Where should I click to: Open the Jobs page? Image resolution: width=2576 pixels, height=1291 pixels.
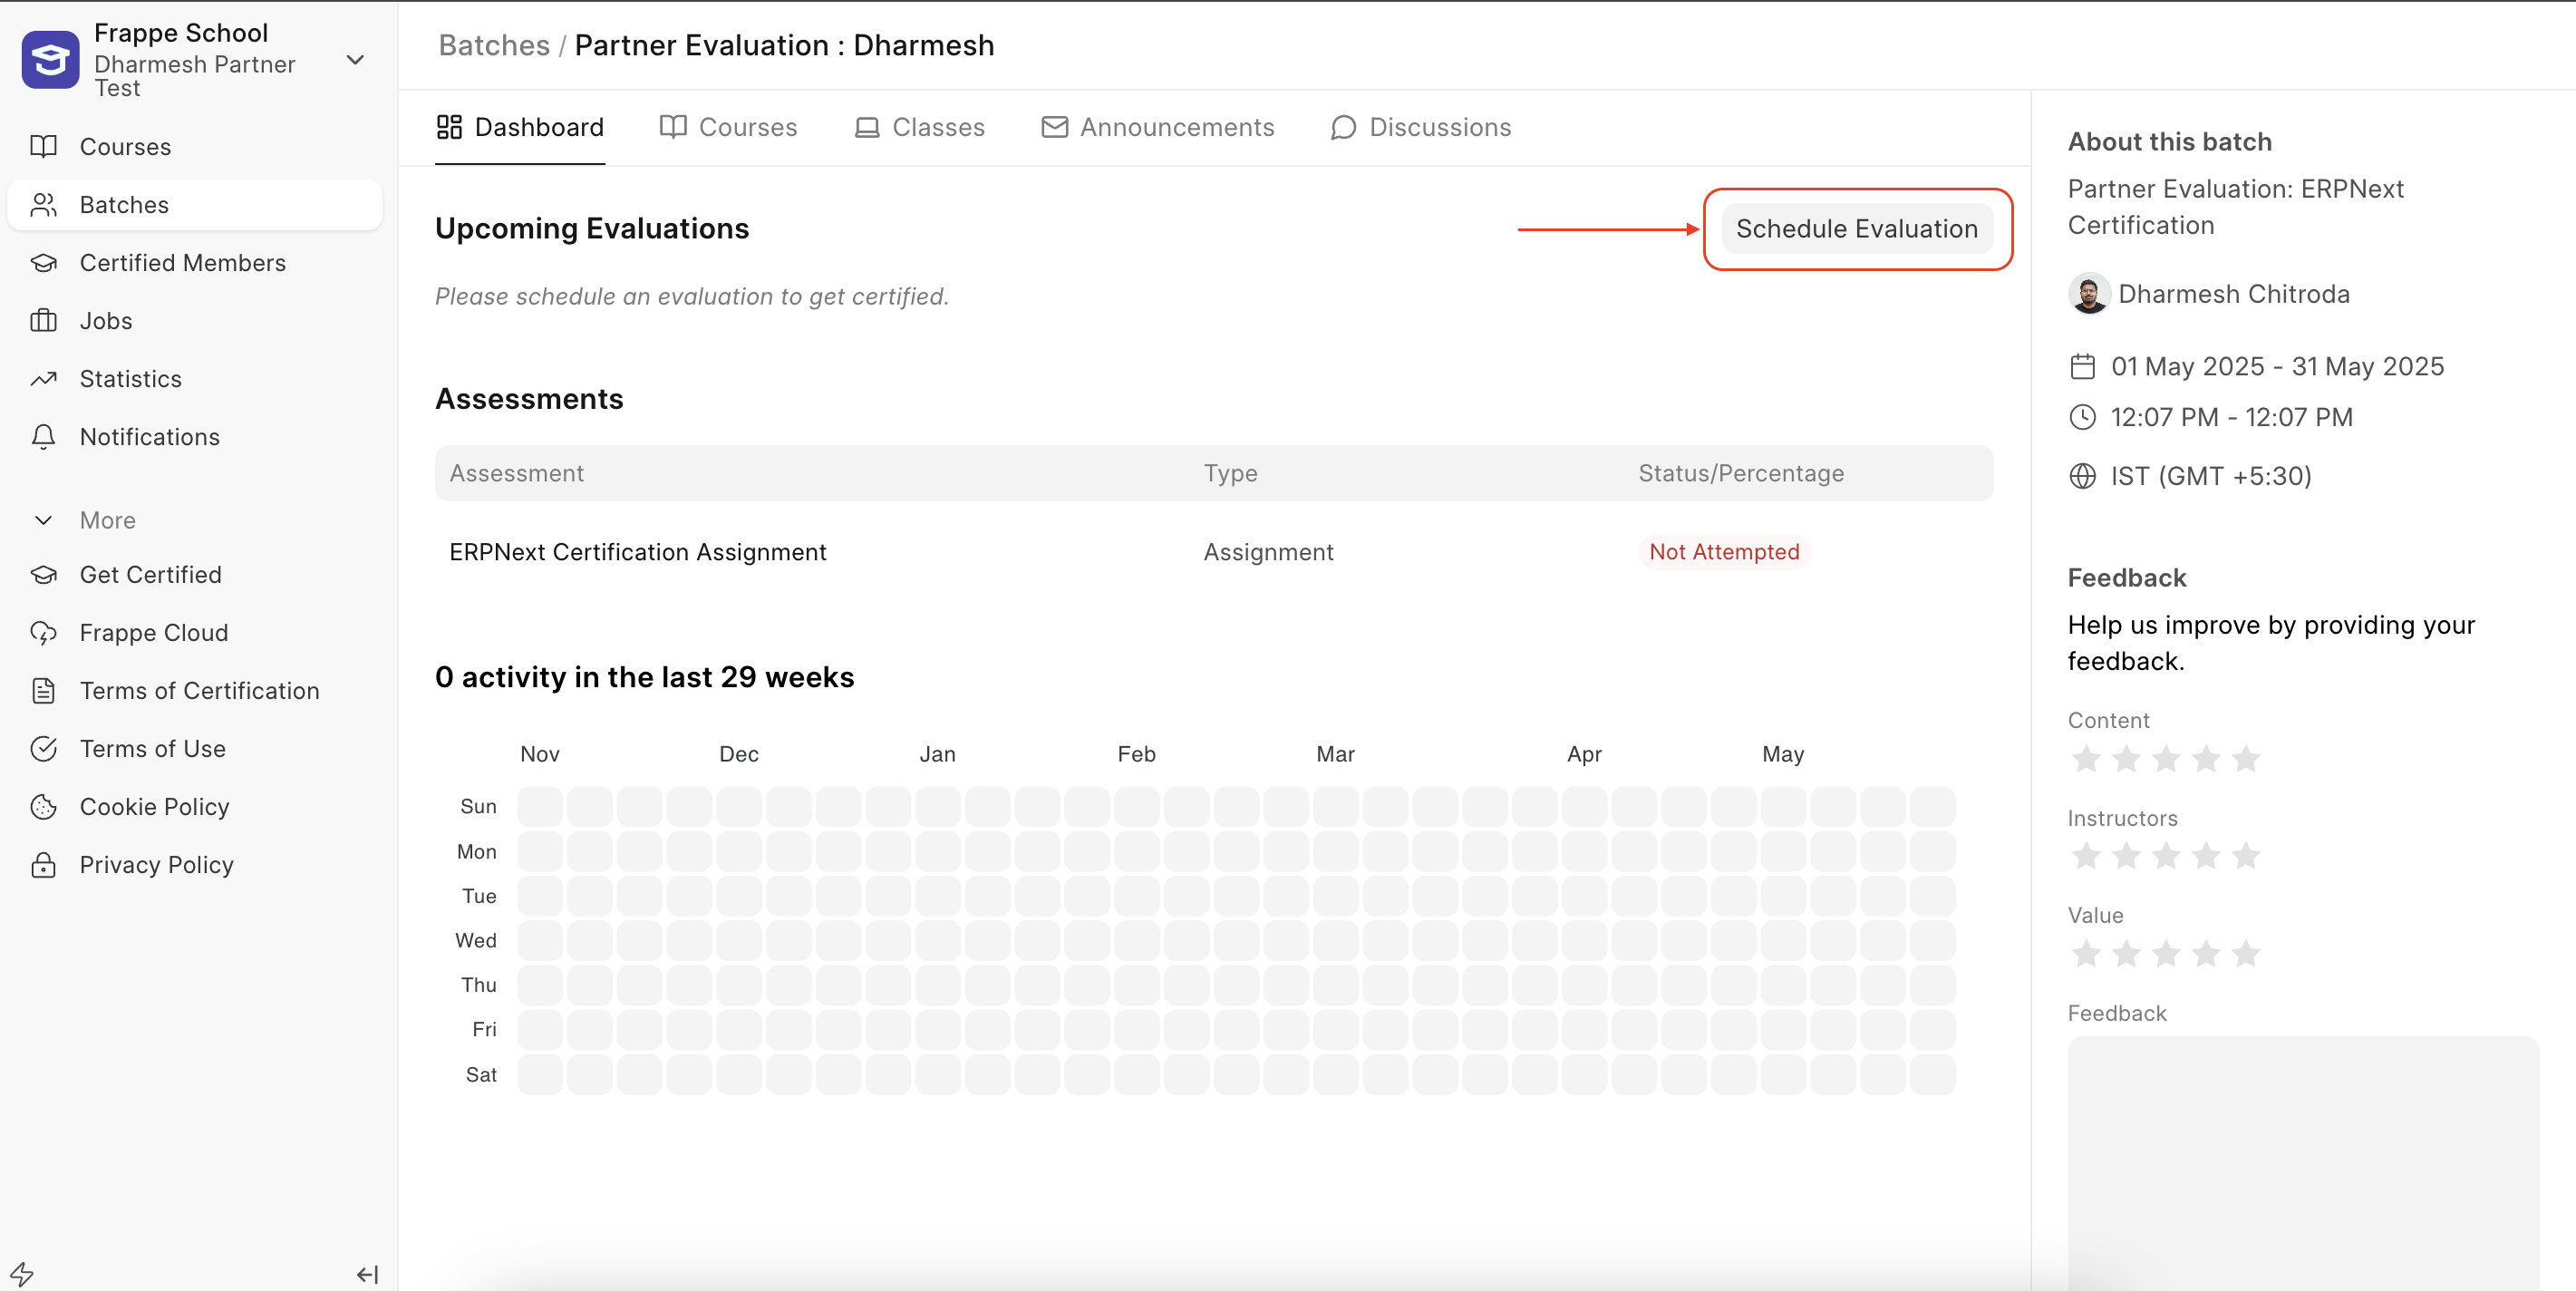click(195, 321)
